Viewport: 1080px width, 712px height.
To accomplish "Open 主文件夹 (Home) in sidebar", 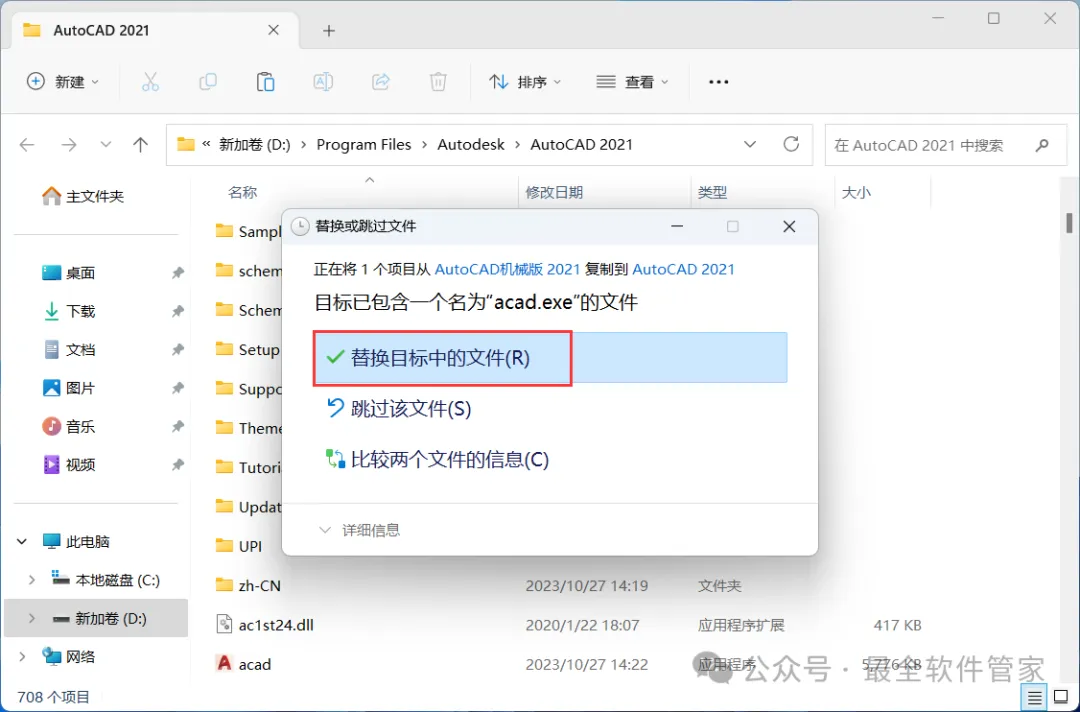I will point(83,196).
